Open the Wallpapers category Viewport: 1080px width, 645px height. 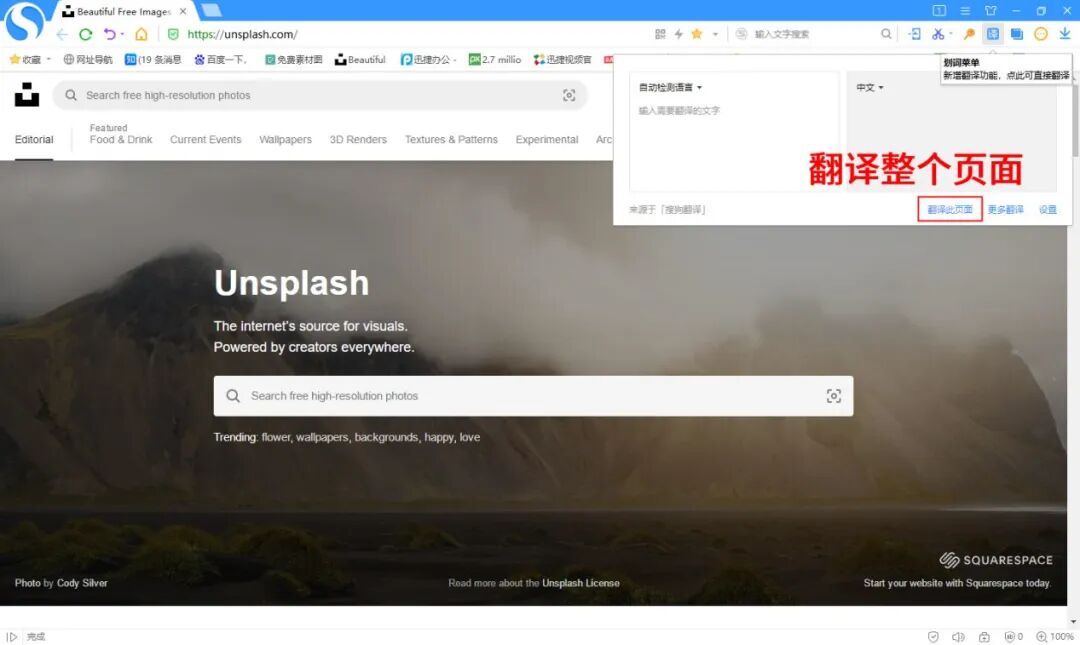(x=285, y=139)
